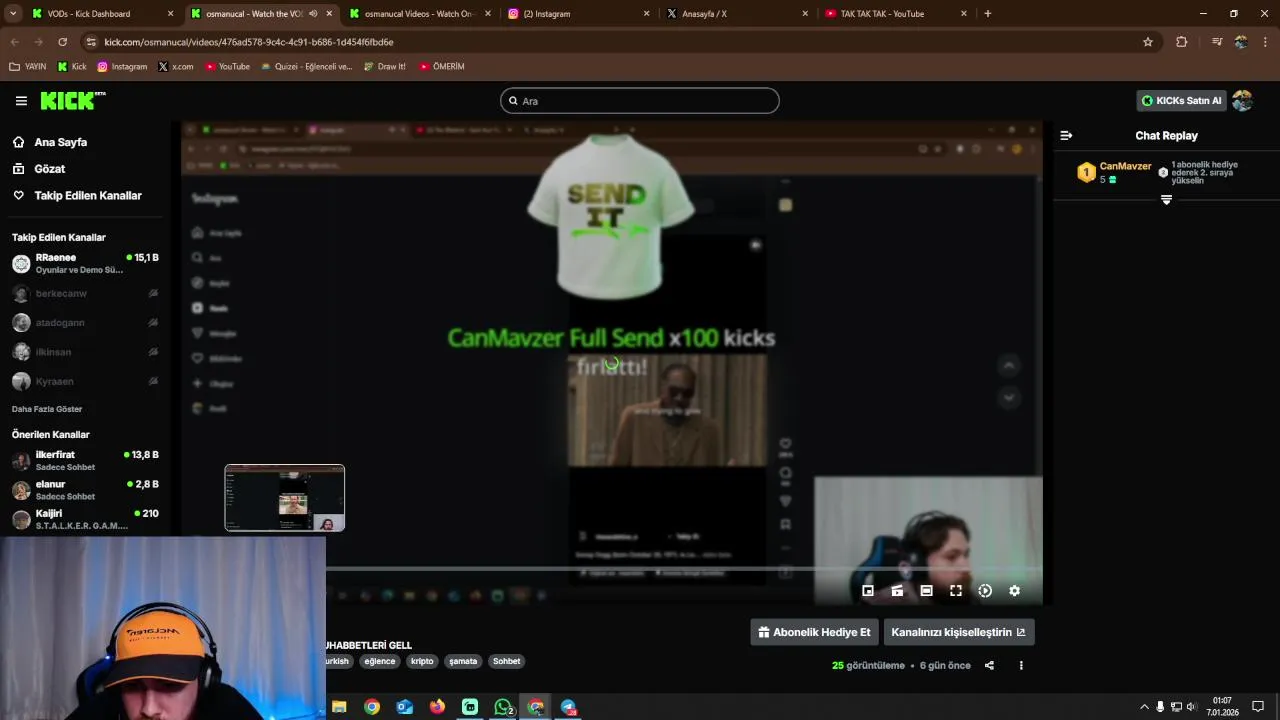Switch to VODs - Kick Dashboard tab
The height and width of the screenshot is (720, 1280).
point(104,14)
